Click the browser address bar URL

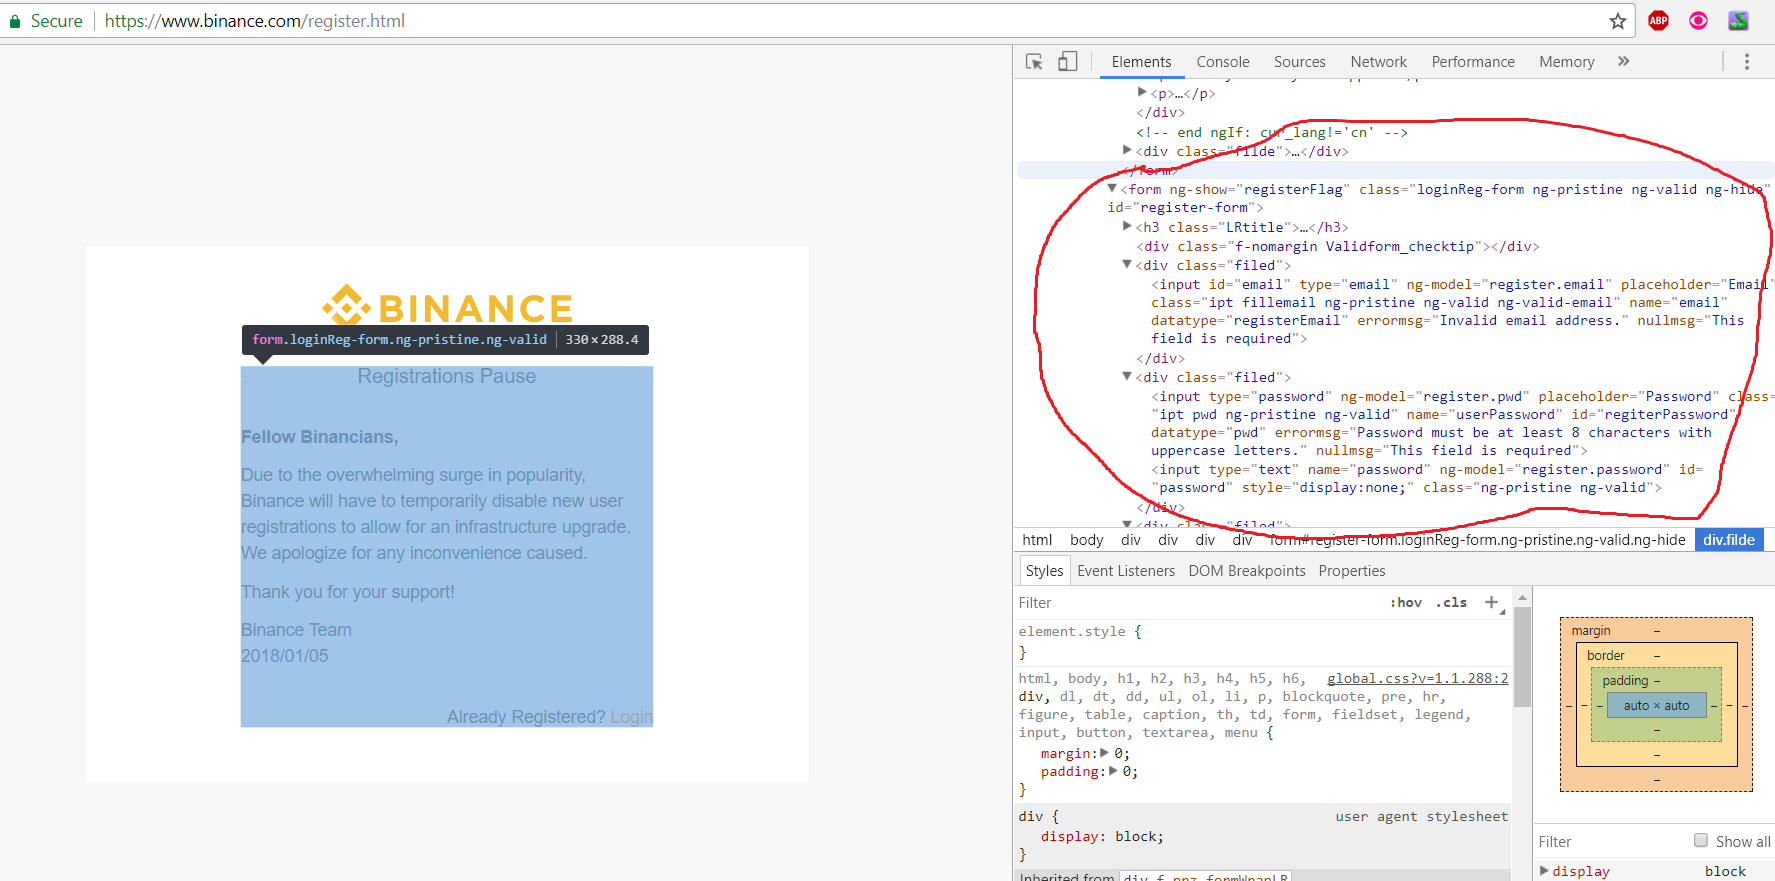(x=255, y=21)
